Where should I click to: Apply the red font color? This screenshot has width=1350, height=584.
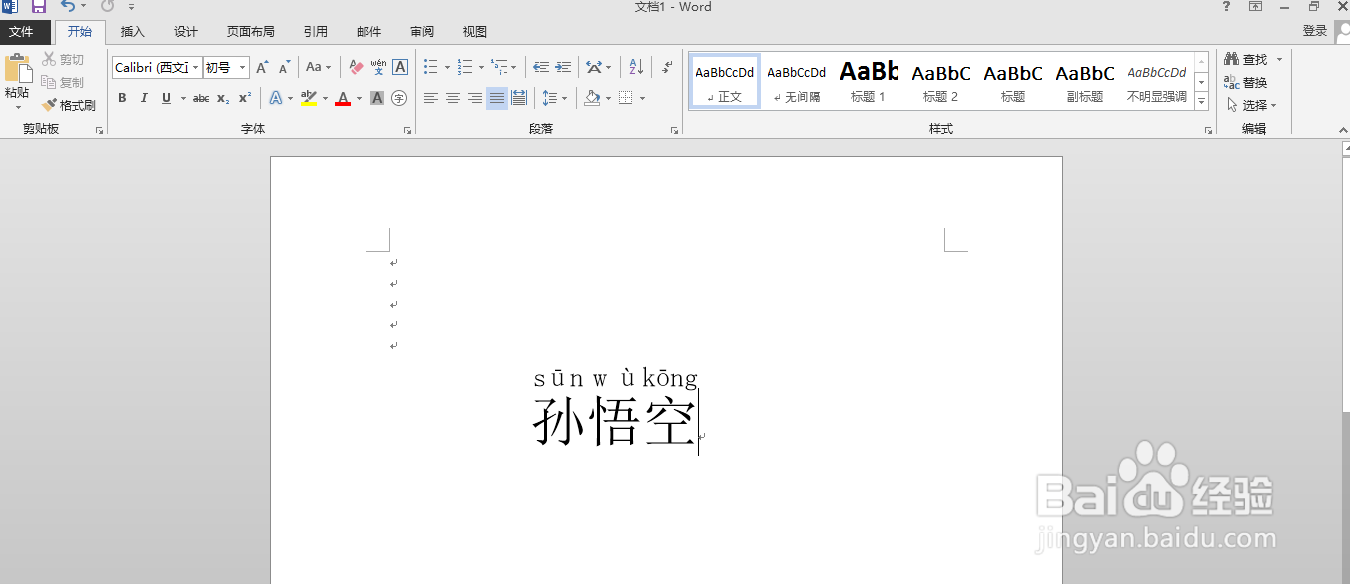pyautogui.click(x=343, y=98)
